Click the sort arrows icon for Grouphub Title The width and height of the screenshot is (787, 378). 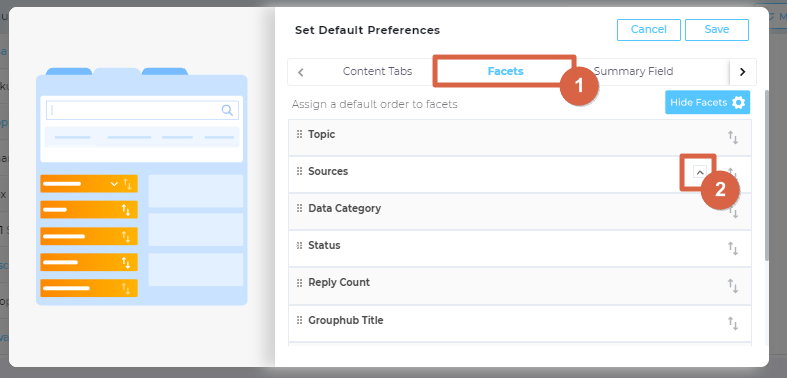[733, 324]
